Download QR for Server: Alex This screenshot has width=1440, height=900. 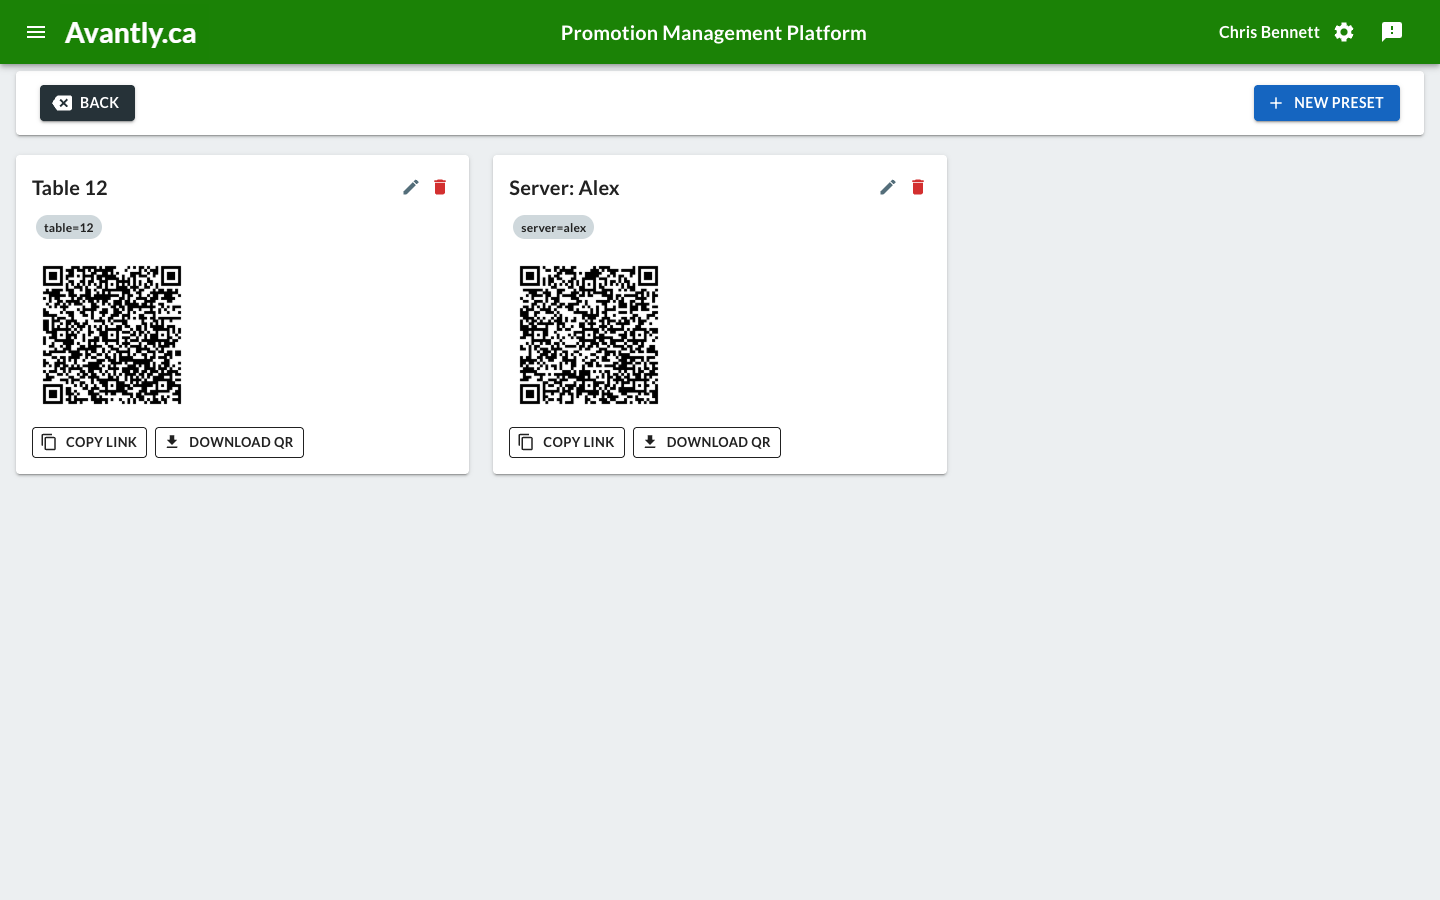pyautogui.click(x=707, y=442)
